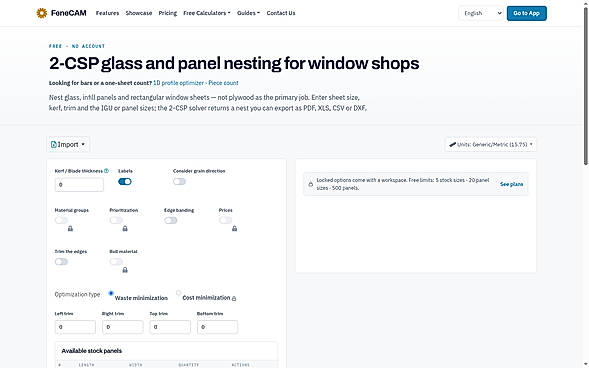
Task: Click the Kerf / Blade thickness help icon
Action: [106, 171]
